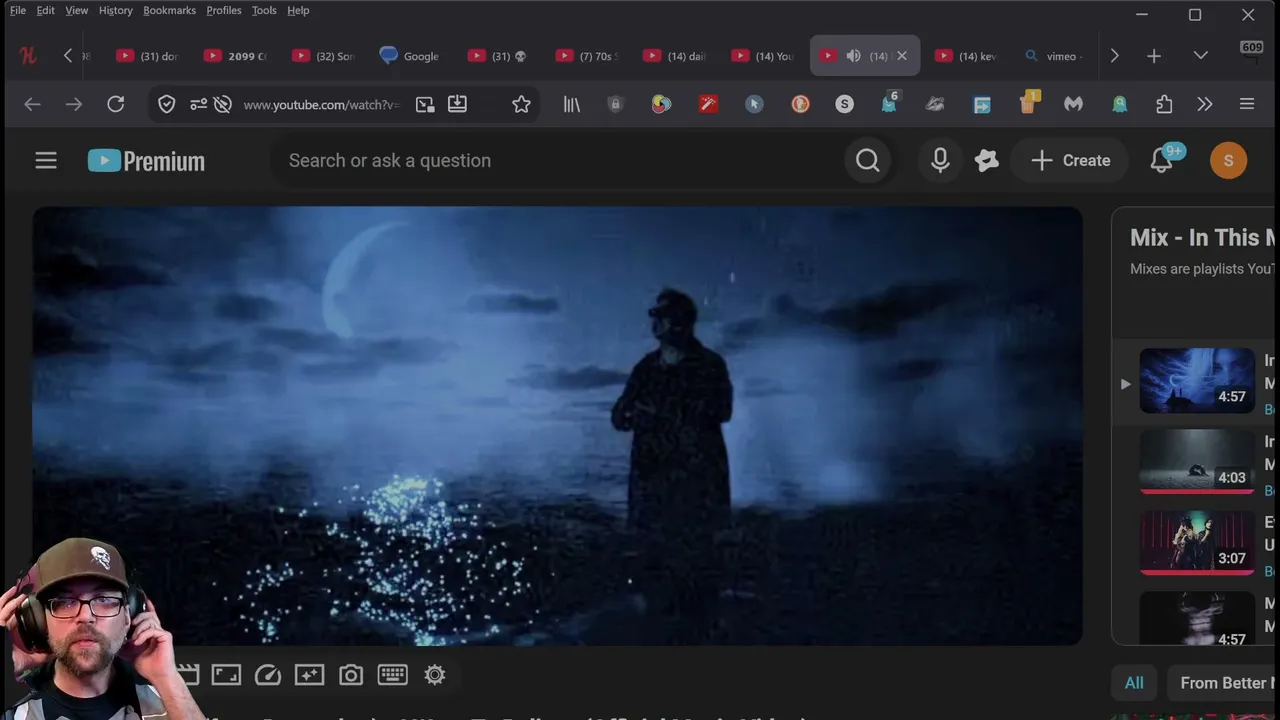Click the sparkle filters icon below video
The height and width of the screenshot is (720, 1280).
pyautogui.click(x=309, y=675)
